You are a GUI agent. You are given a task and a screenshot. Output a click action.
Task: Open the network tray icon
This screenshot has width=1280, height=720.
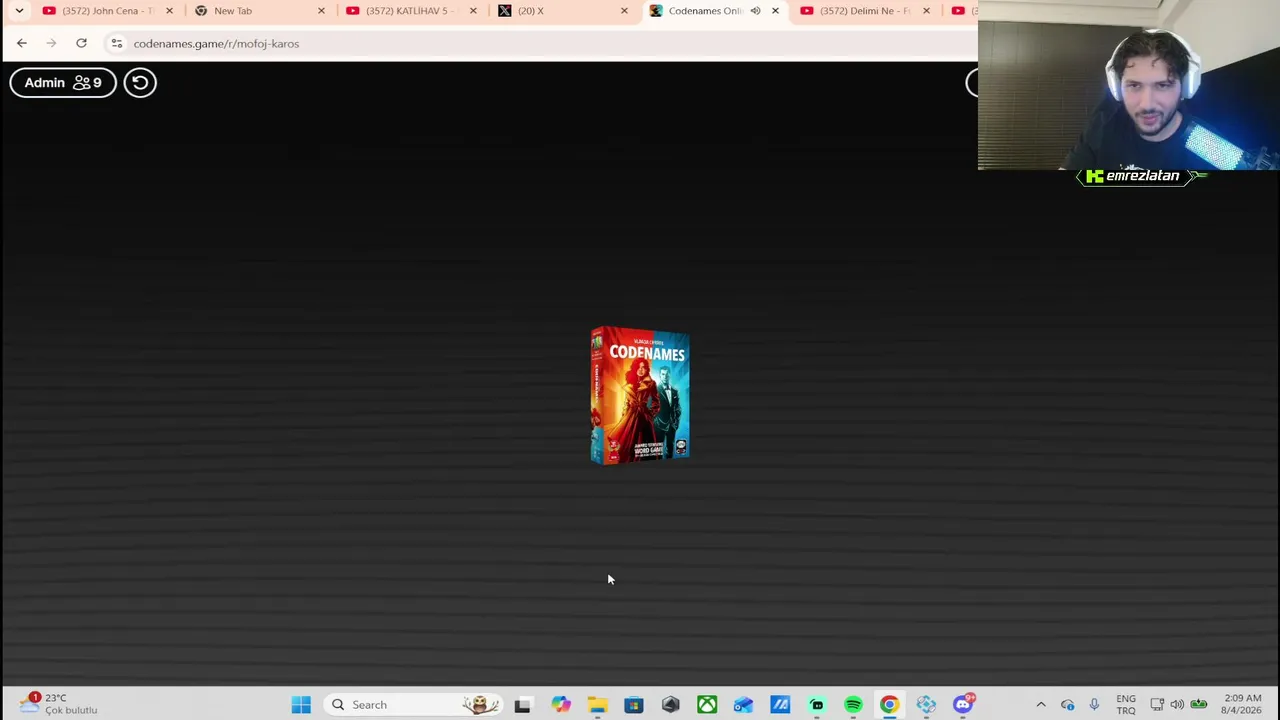1157,705
